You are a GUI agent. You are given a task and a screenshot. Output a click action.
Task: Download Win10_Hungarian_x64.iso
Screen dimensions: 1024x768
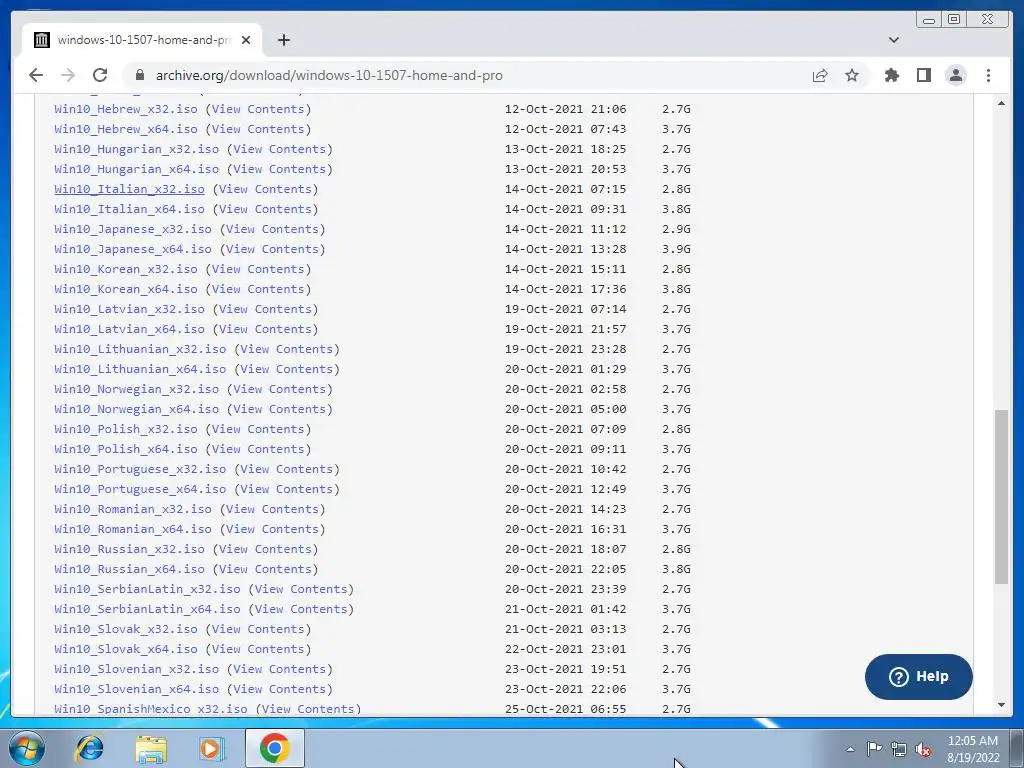[x=136, y=169]
